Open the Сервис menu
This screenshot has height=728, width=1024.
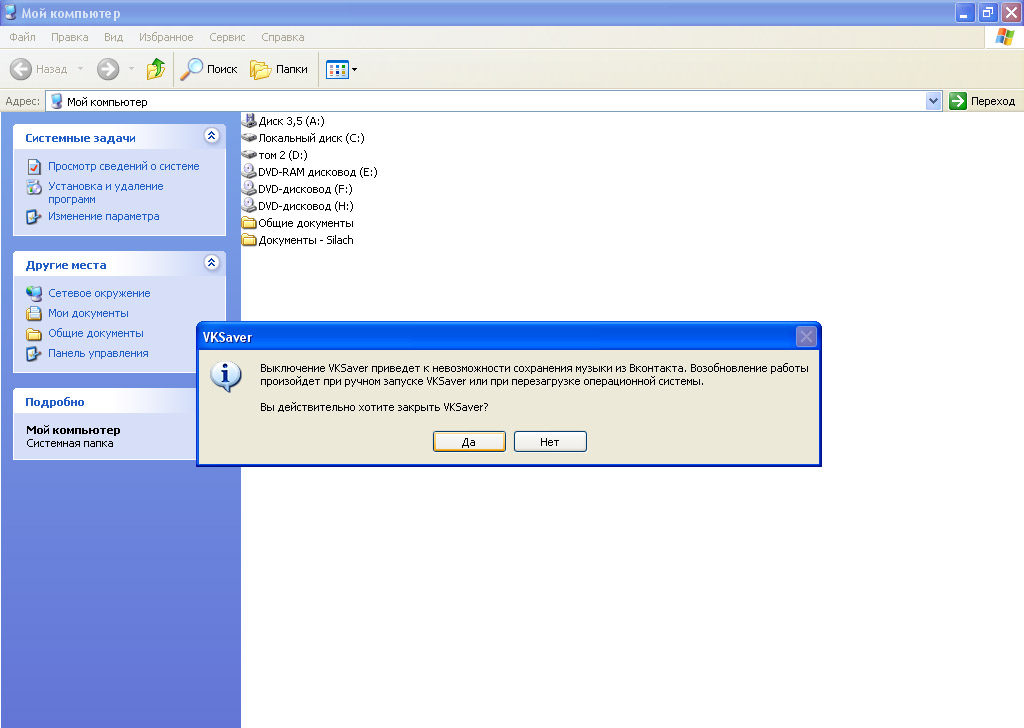(x=227, y=37)
